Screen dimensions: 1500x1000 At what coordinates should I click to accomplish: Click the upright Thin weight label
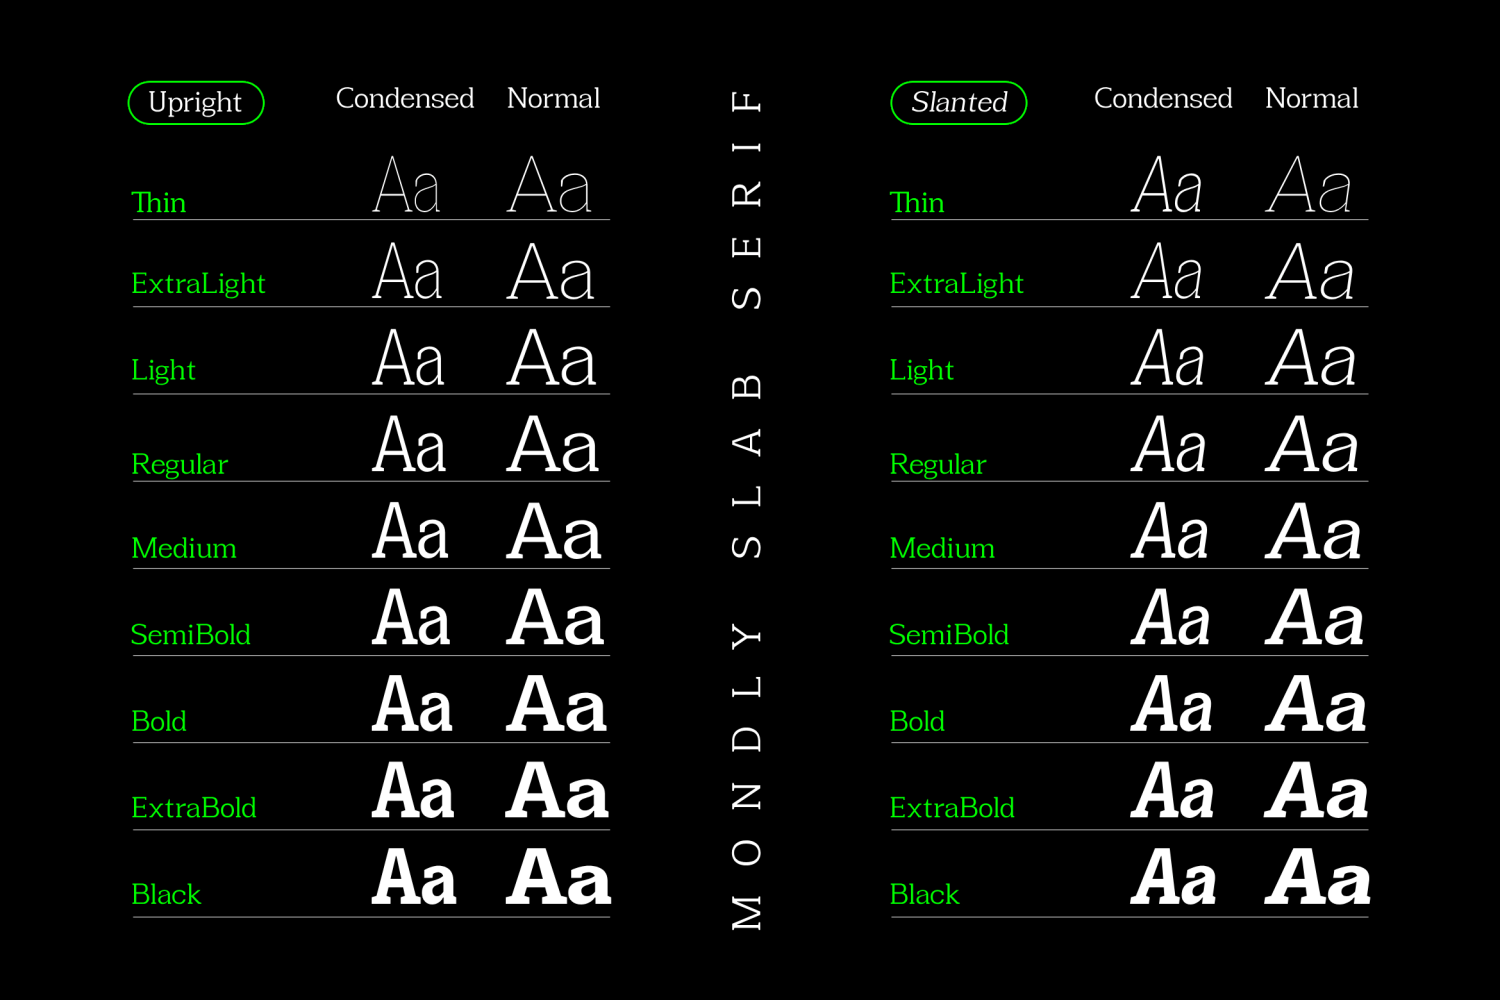pos(159,203)
